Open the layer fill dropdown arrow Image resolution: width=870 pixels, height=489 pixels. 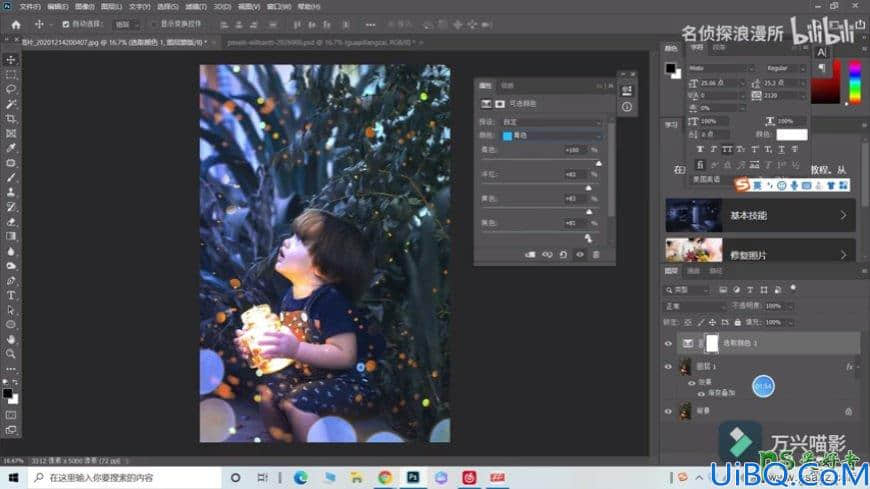[791, 322]
